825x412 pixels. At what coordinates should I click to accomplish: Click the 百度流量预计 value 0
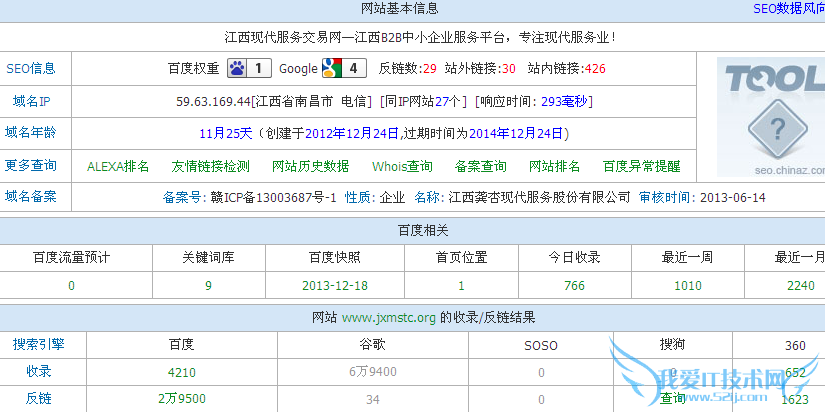(x=72, y=286)
